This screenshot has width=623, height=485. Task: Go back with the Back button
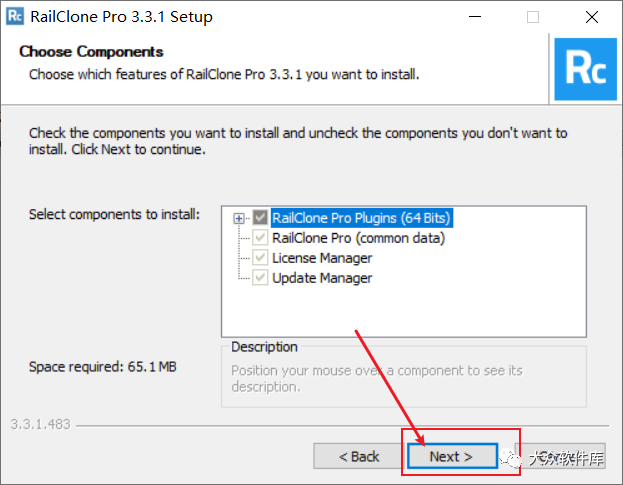pyautogui.click(x=359, y=457)
